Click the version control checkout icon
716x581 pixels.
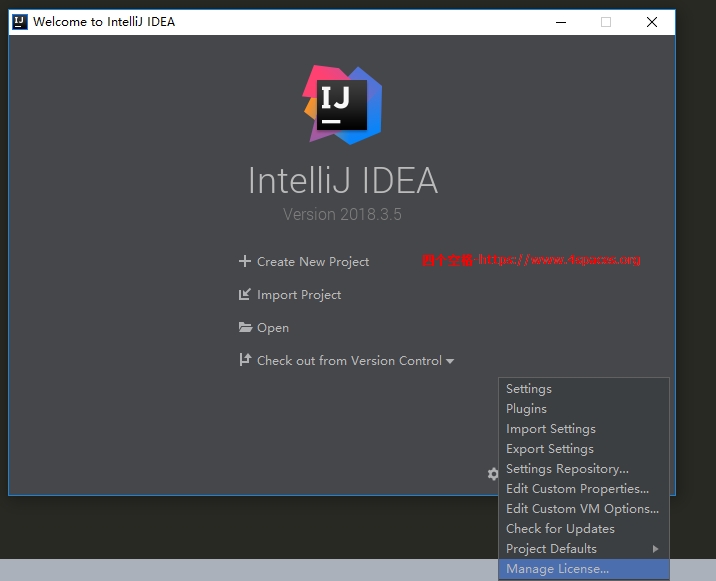tap(245, 360)
